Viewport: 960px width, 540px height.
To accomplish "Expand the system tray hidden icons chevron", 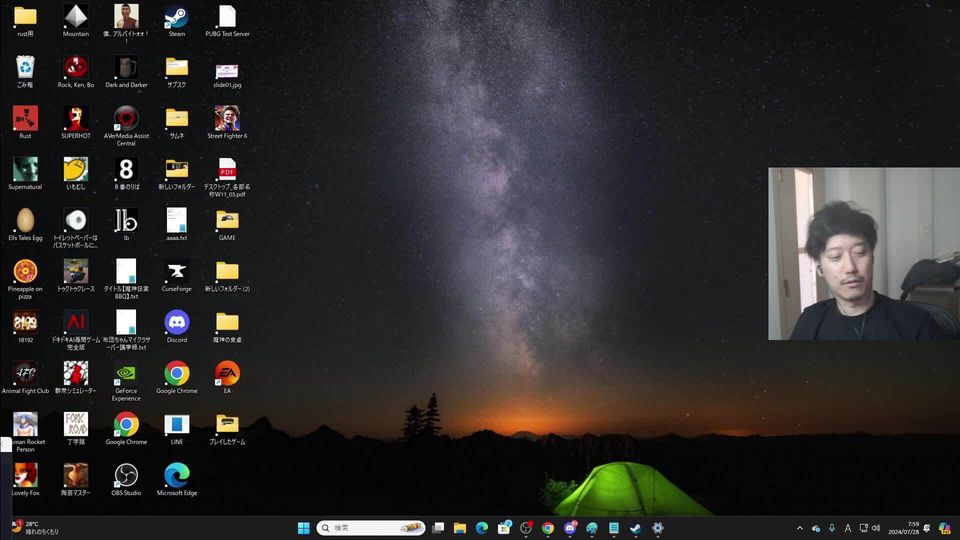I will click(799, 528).
